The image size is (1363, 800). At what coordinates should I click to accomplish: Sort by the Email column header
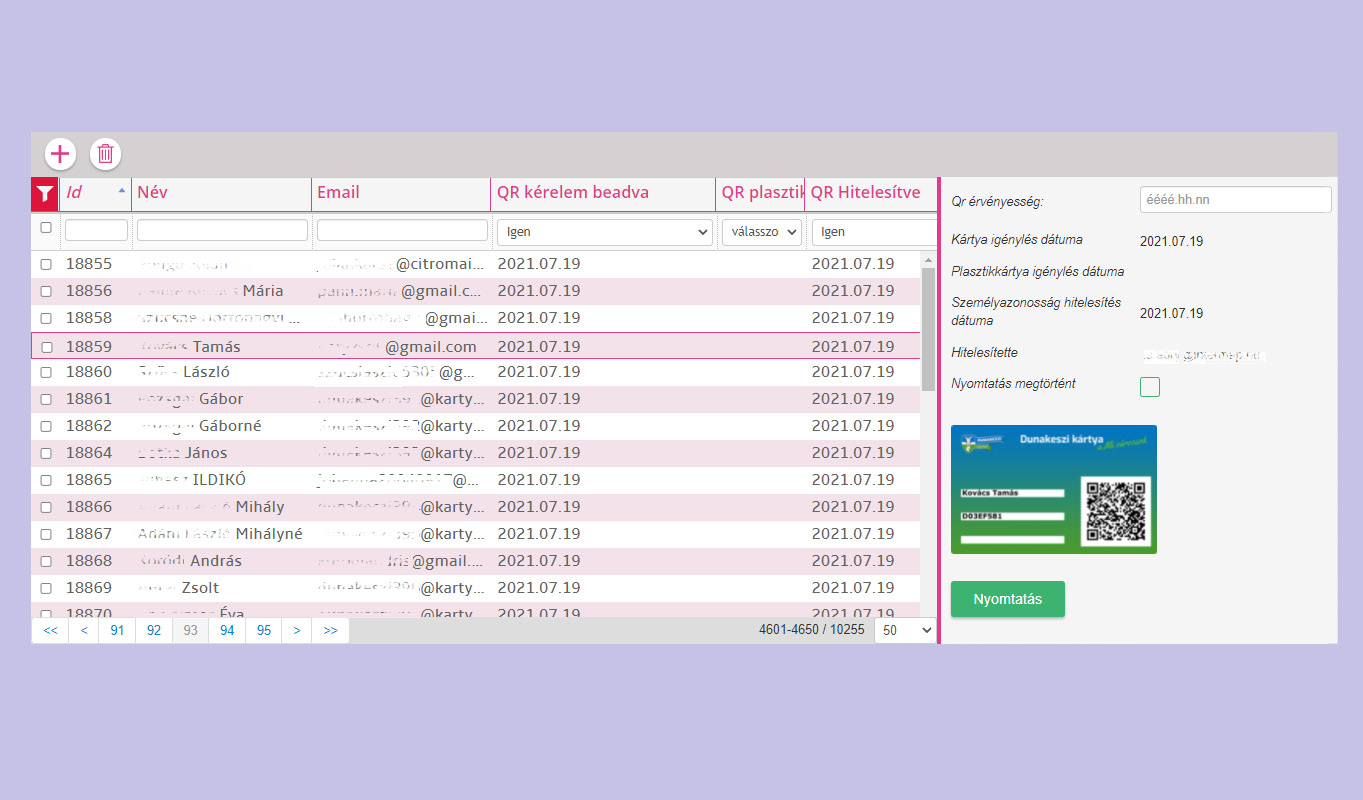(x=339, y=193)
